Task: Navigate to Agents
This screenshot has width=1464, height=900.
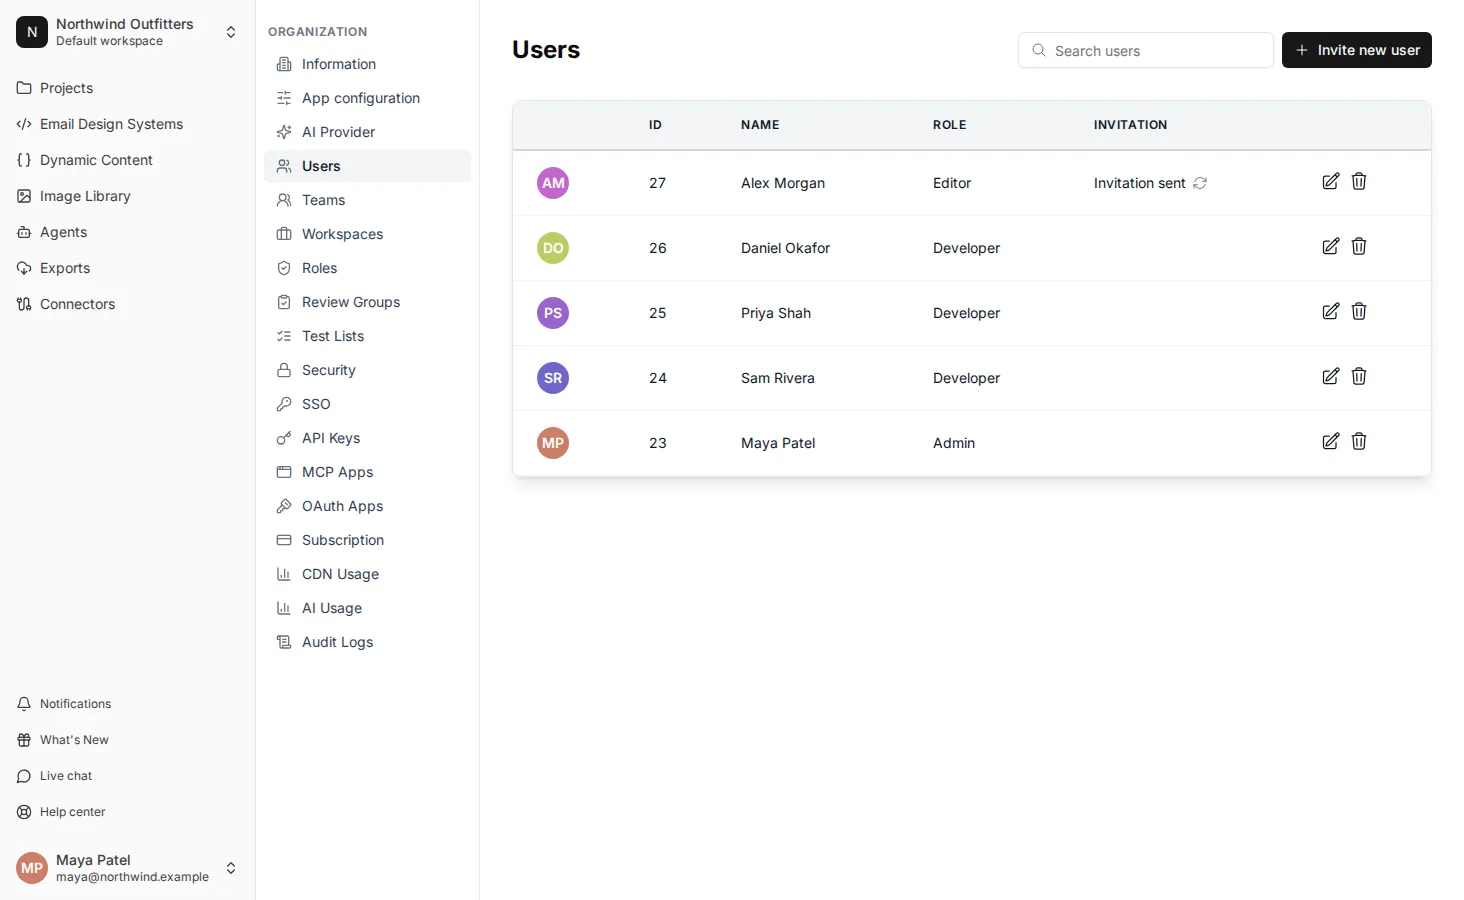Action: tap(128, 232)
